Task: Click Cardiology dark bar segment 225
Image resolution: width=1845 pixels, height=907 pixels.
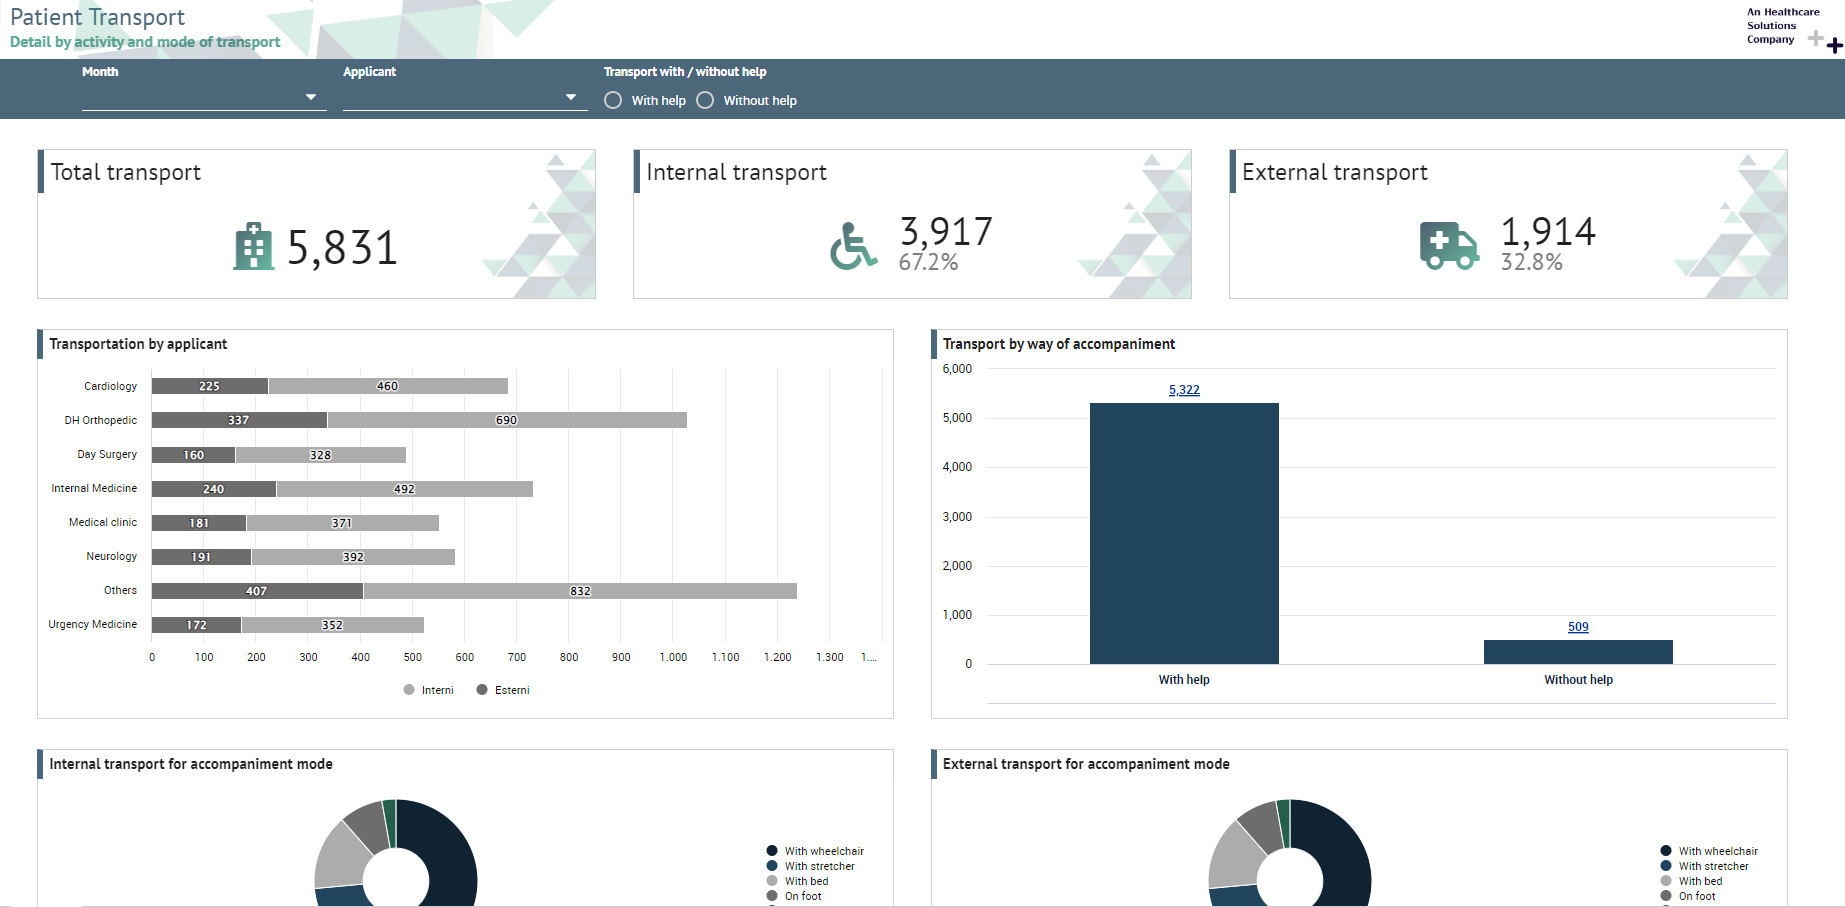Action: (210, 386)
